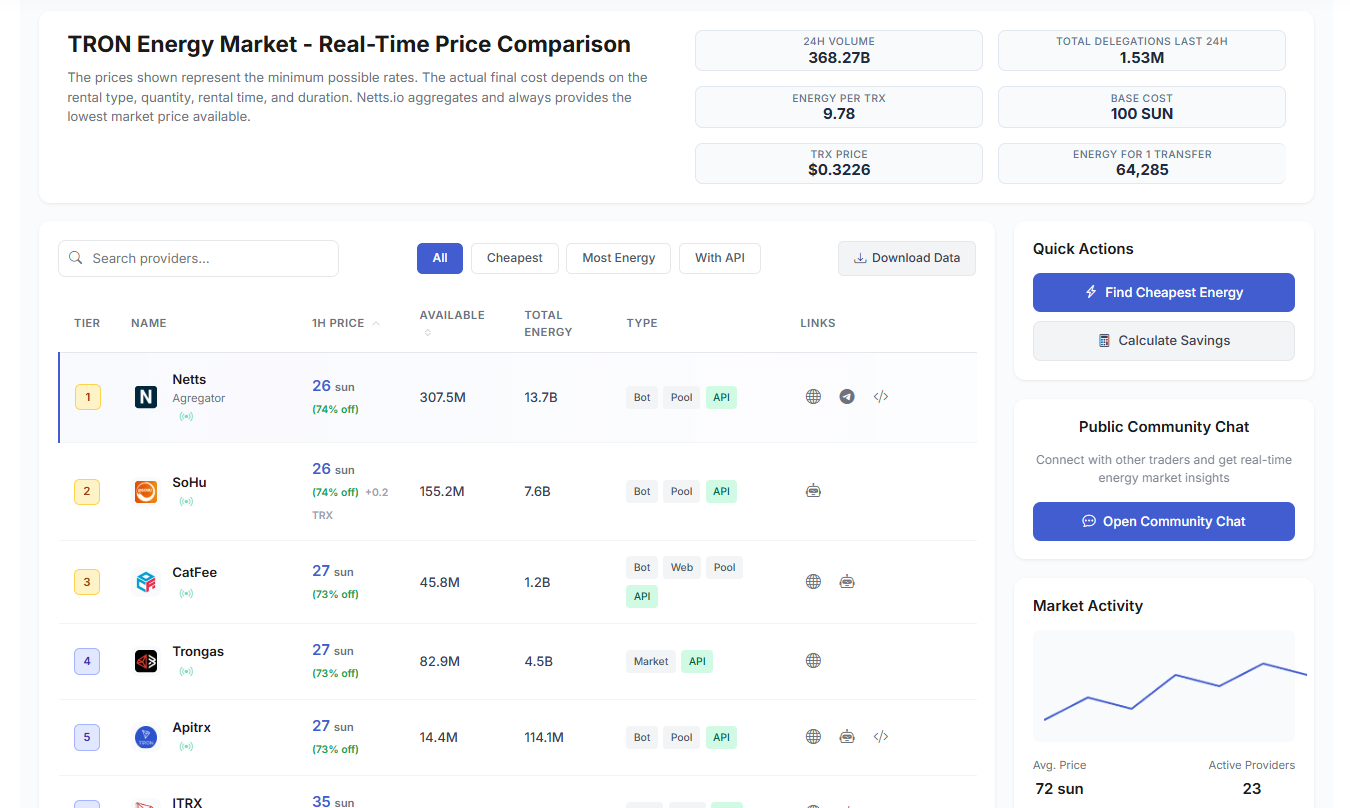
Task: Switch to the "All" providers tab
Action: pyautogui.click(x=440, y=258)
